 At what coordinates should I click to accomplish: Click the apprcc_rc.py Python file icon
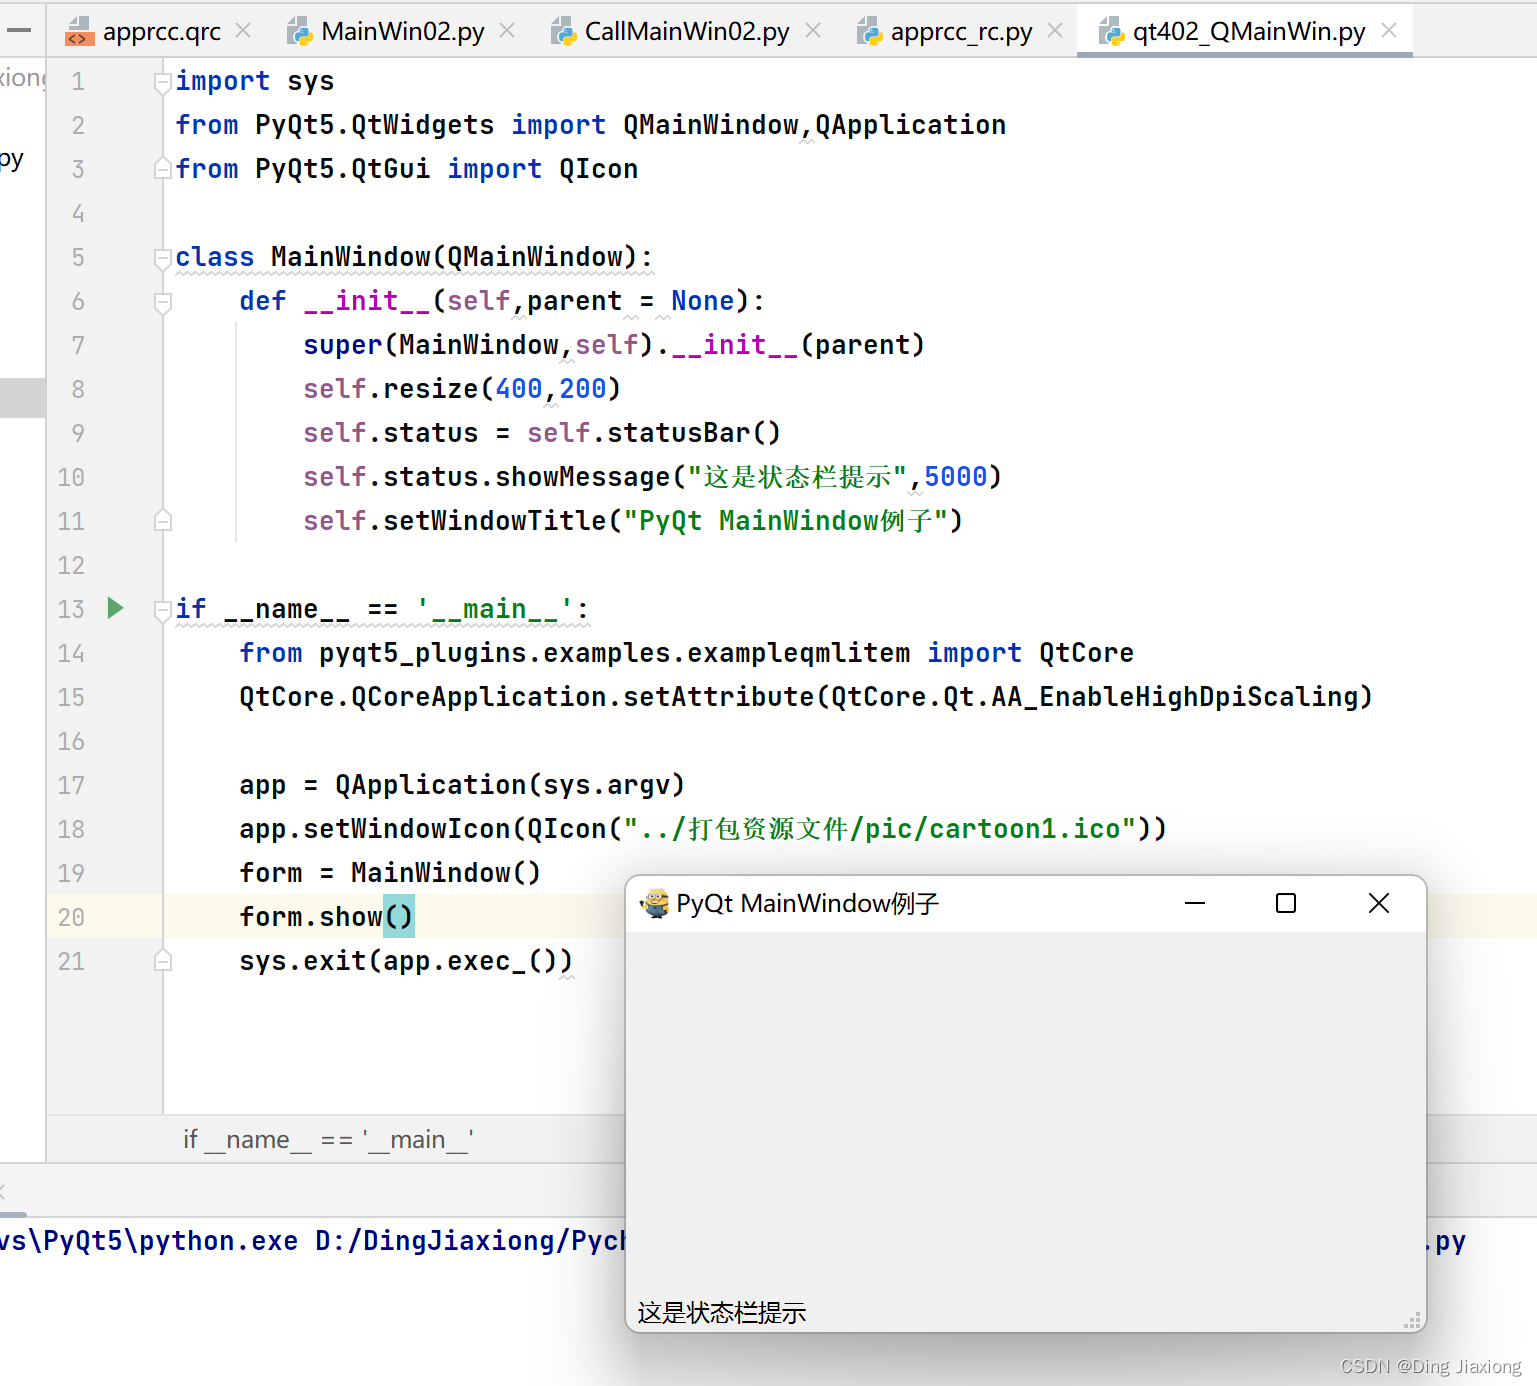(869, 32)
